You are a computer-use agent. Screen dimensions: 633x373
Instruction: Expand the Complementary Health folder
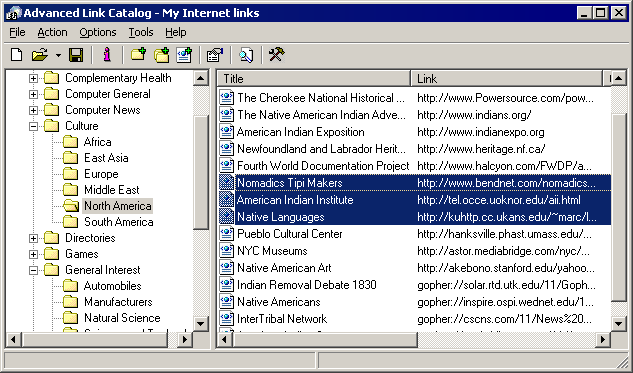[x=34, y=78]
